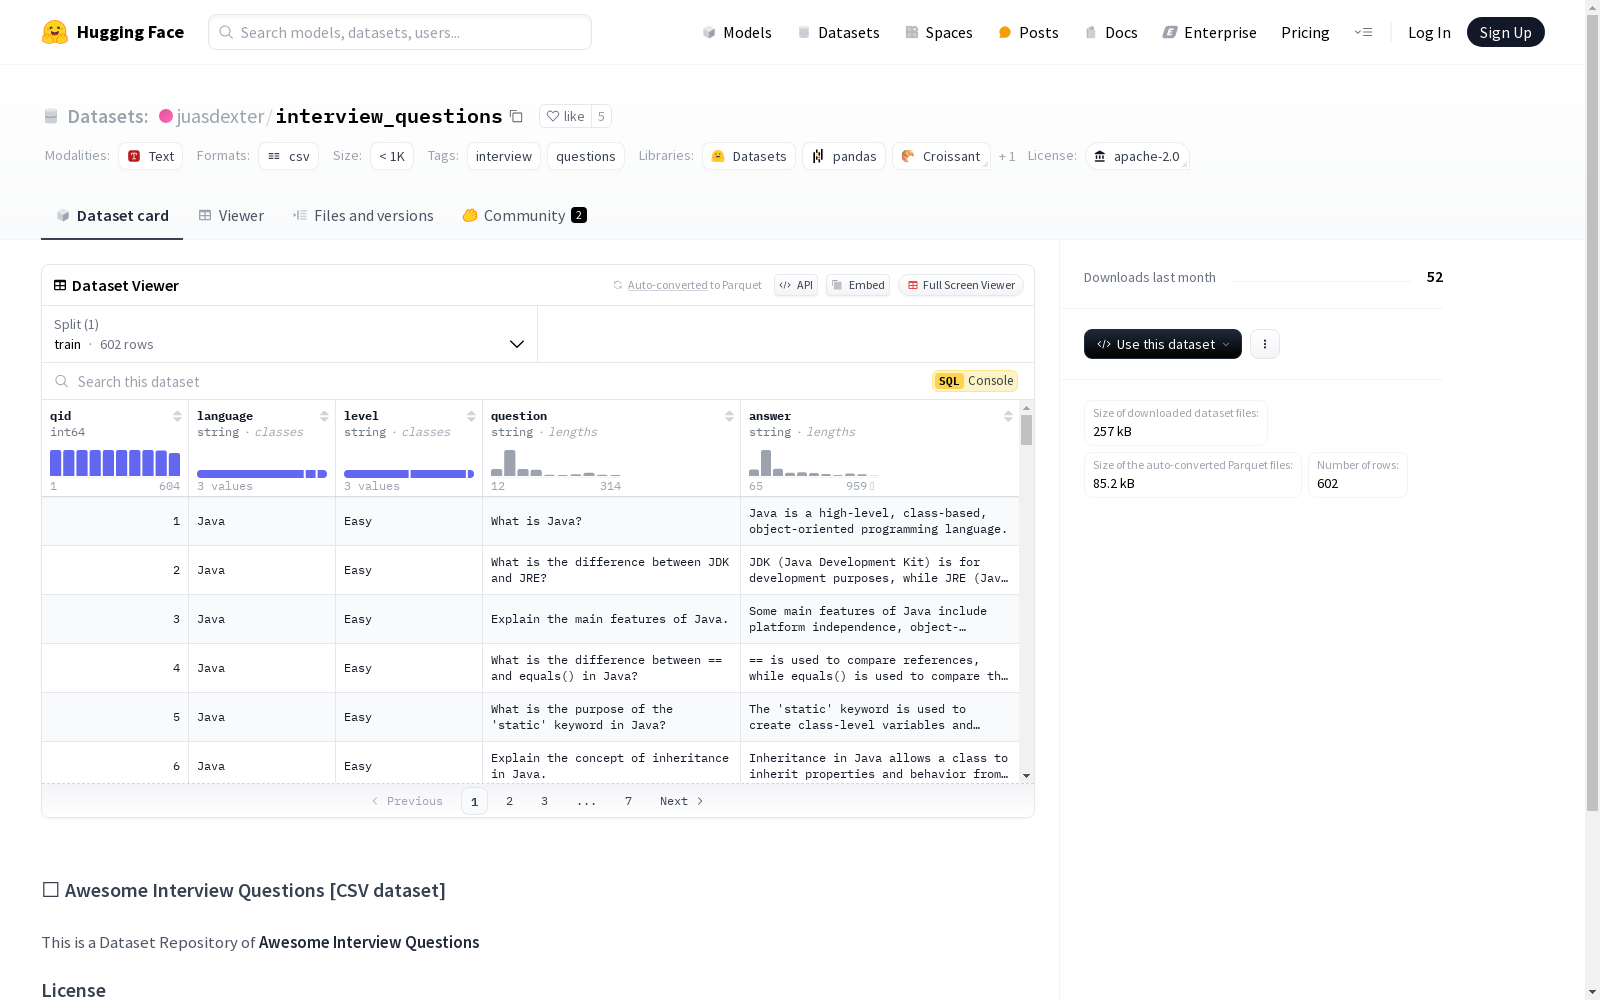Click the question lengths histogram
The width and height of the screenshot is (1600, 1000).
click(556, 463)
